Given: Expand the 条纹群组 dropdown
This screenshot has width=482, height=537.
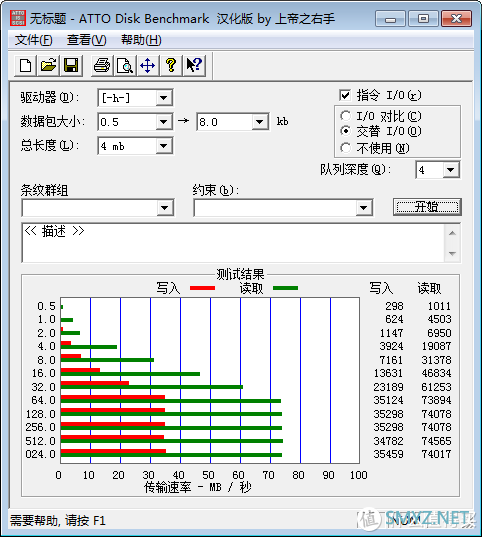Looking at the screenshot, I should 165,208.
